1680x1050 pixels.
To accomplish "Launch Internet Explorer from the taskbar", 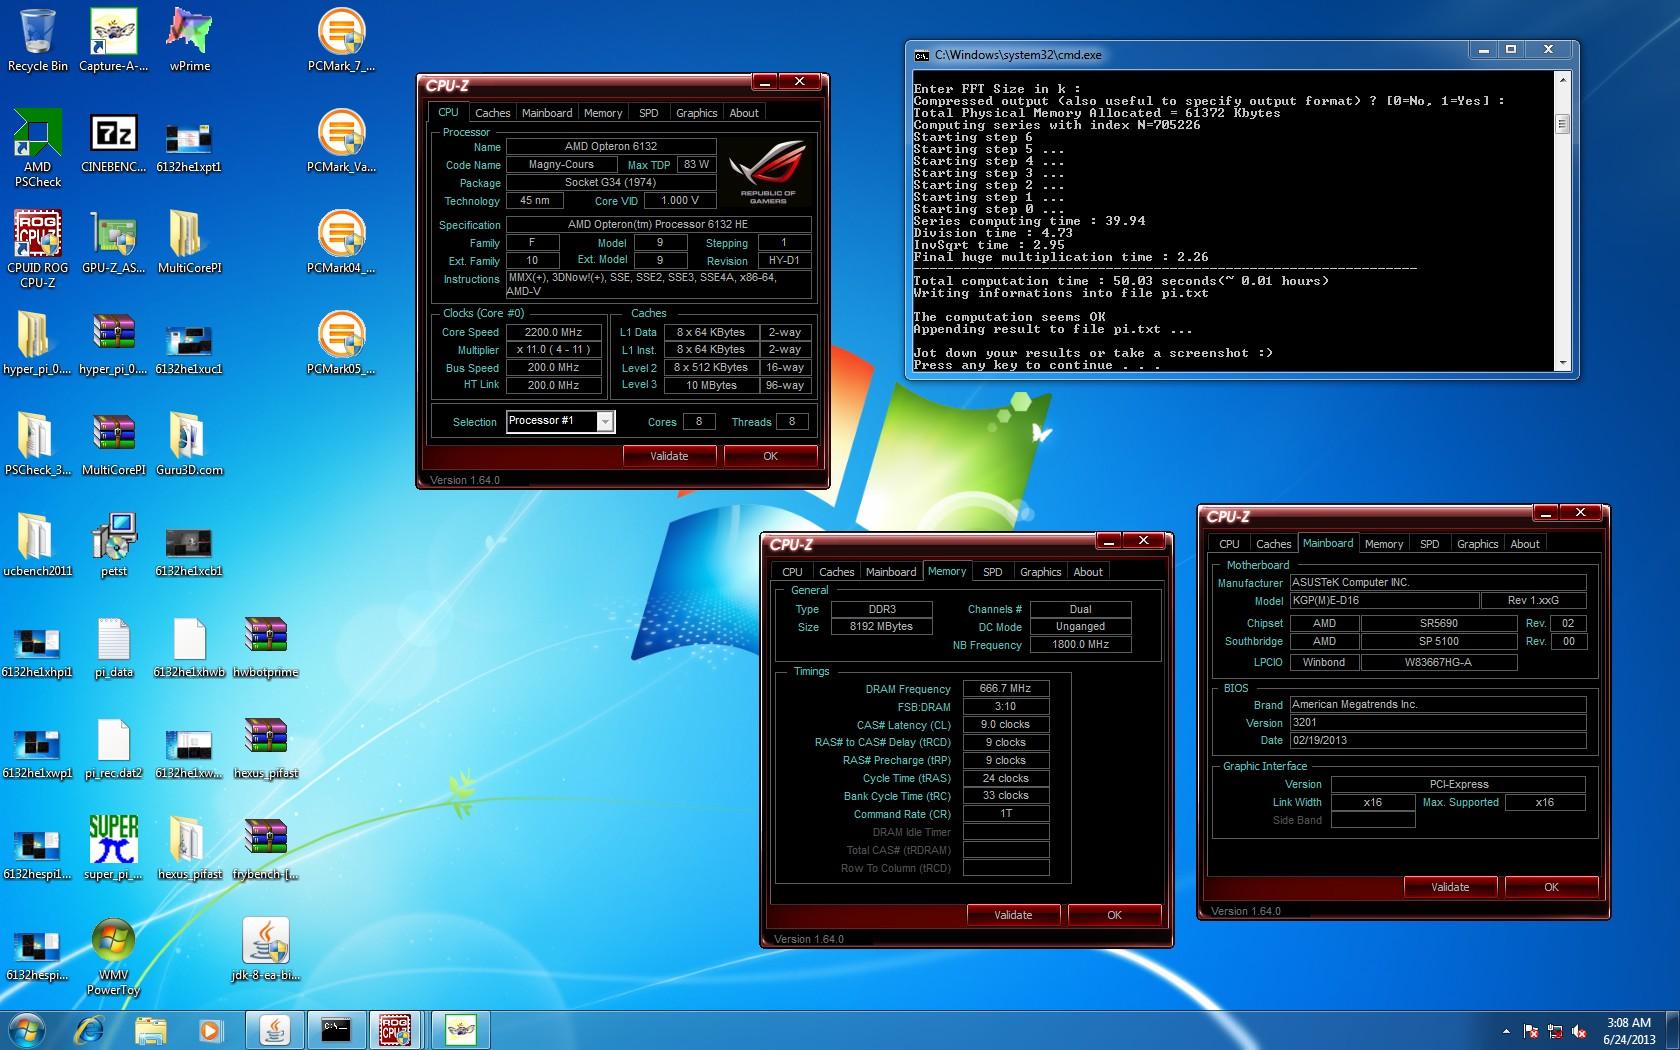I will click(x=89, y=1029).
